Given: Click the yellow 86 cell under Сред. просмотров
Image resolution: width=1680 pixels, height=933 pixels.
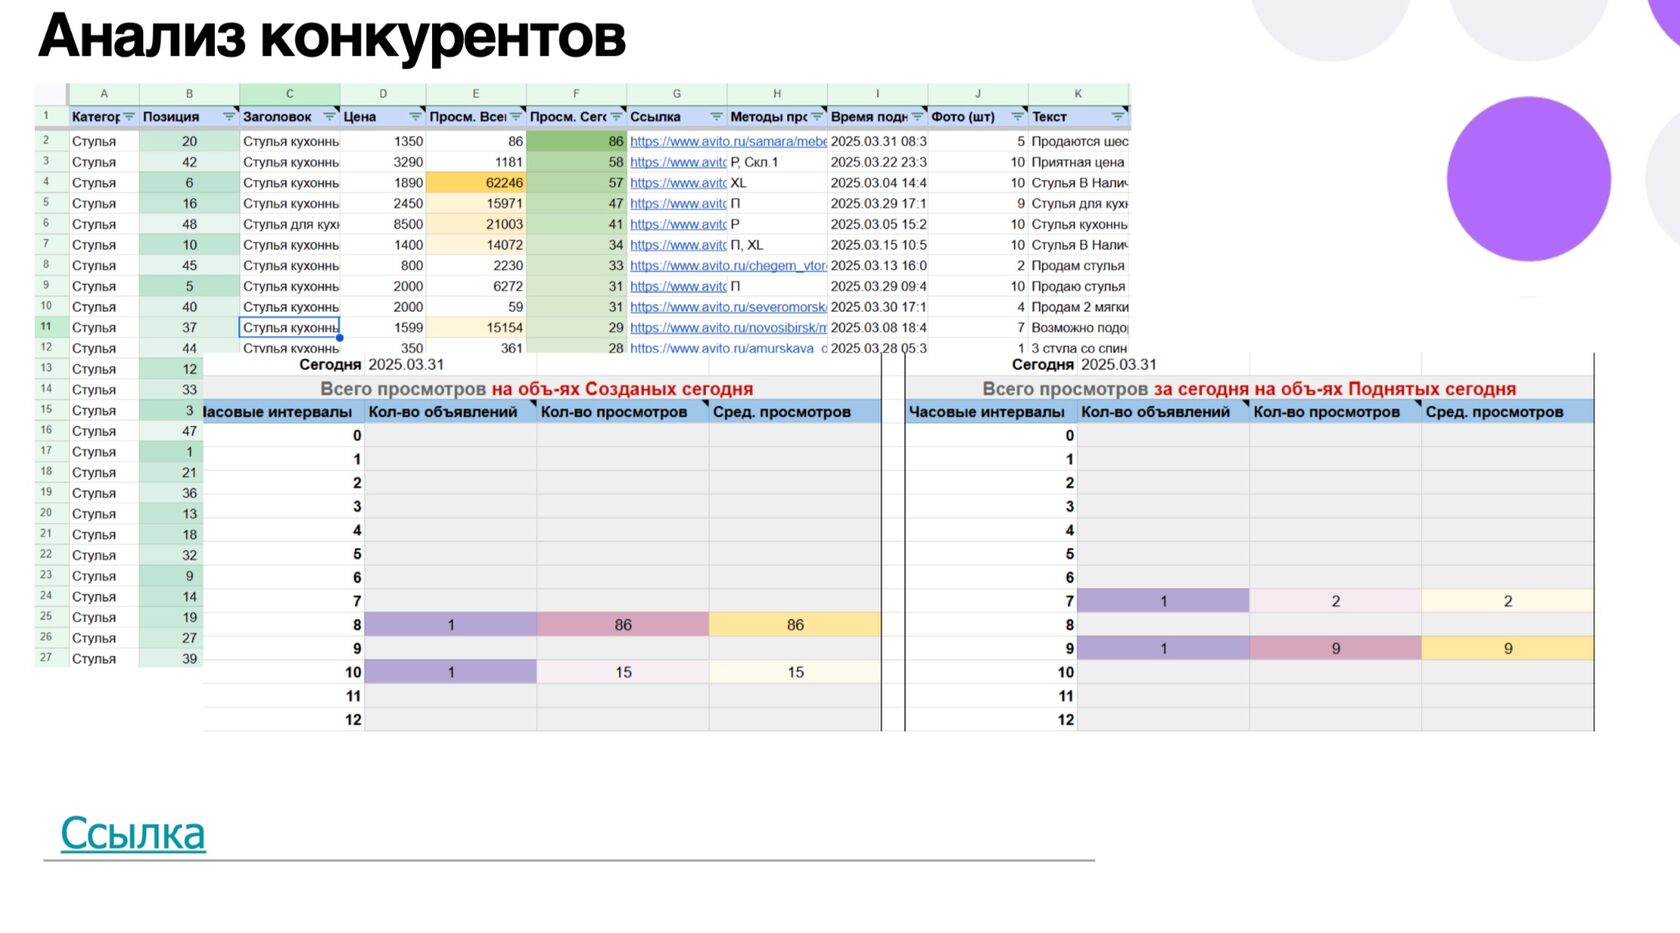Looking at the screenshot, I should click(x=795, y=625).
